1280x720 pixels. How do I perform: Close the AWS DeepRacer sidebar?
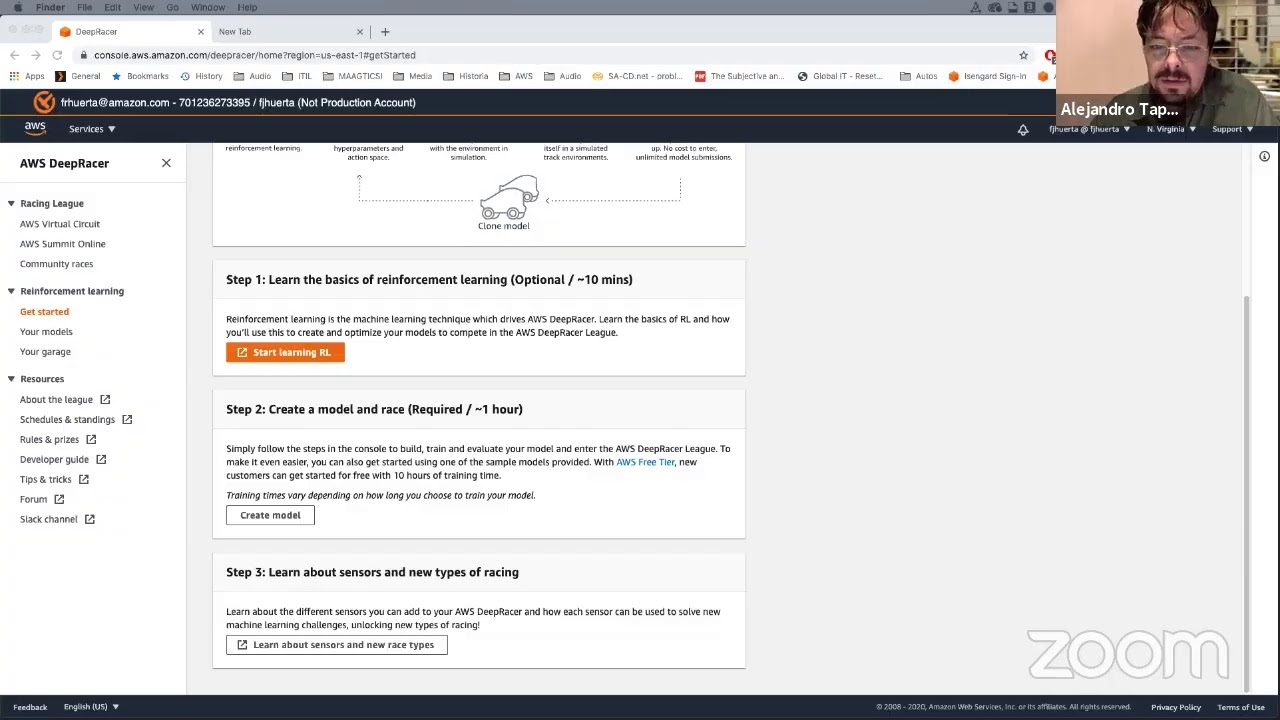pos(166,163)
